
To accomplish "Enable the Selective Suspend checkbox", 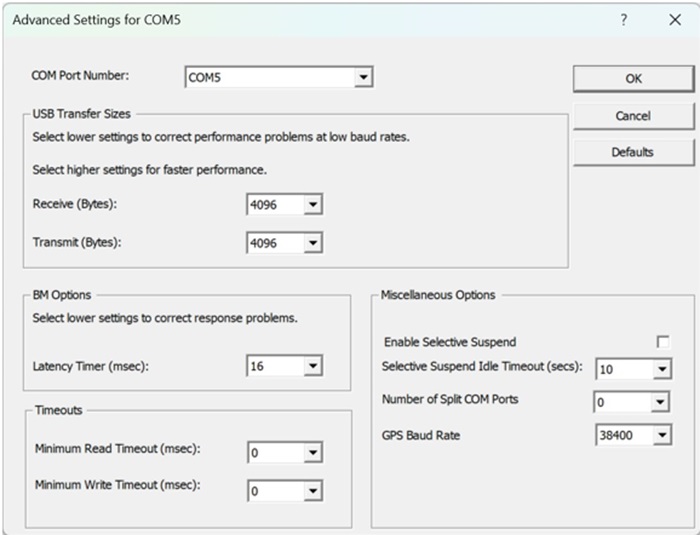I will (x=662, y=342).
